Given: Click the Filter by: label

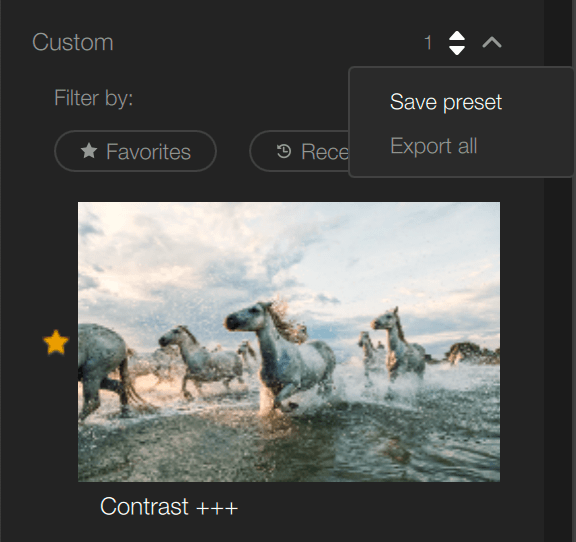Looking at the screenshot, I should pos(94,98).
